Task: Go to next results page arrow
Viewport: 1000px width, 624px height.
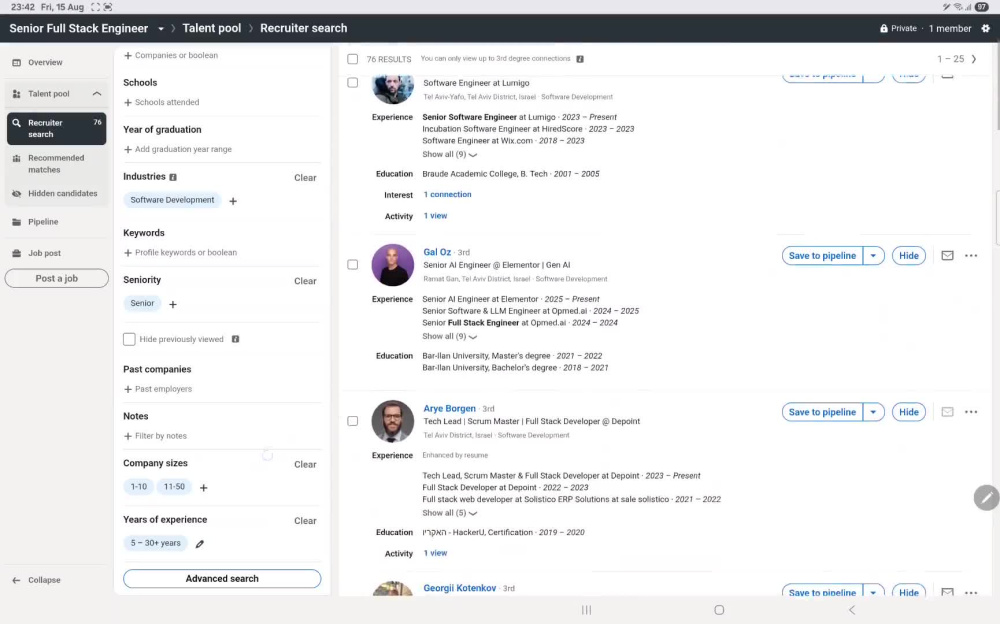Action: click(x=974, y=59)
